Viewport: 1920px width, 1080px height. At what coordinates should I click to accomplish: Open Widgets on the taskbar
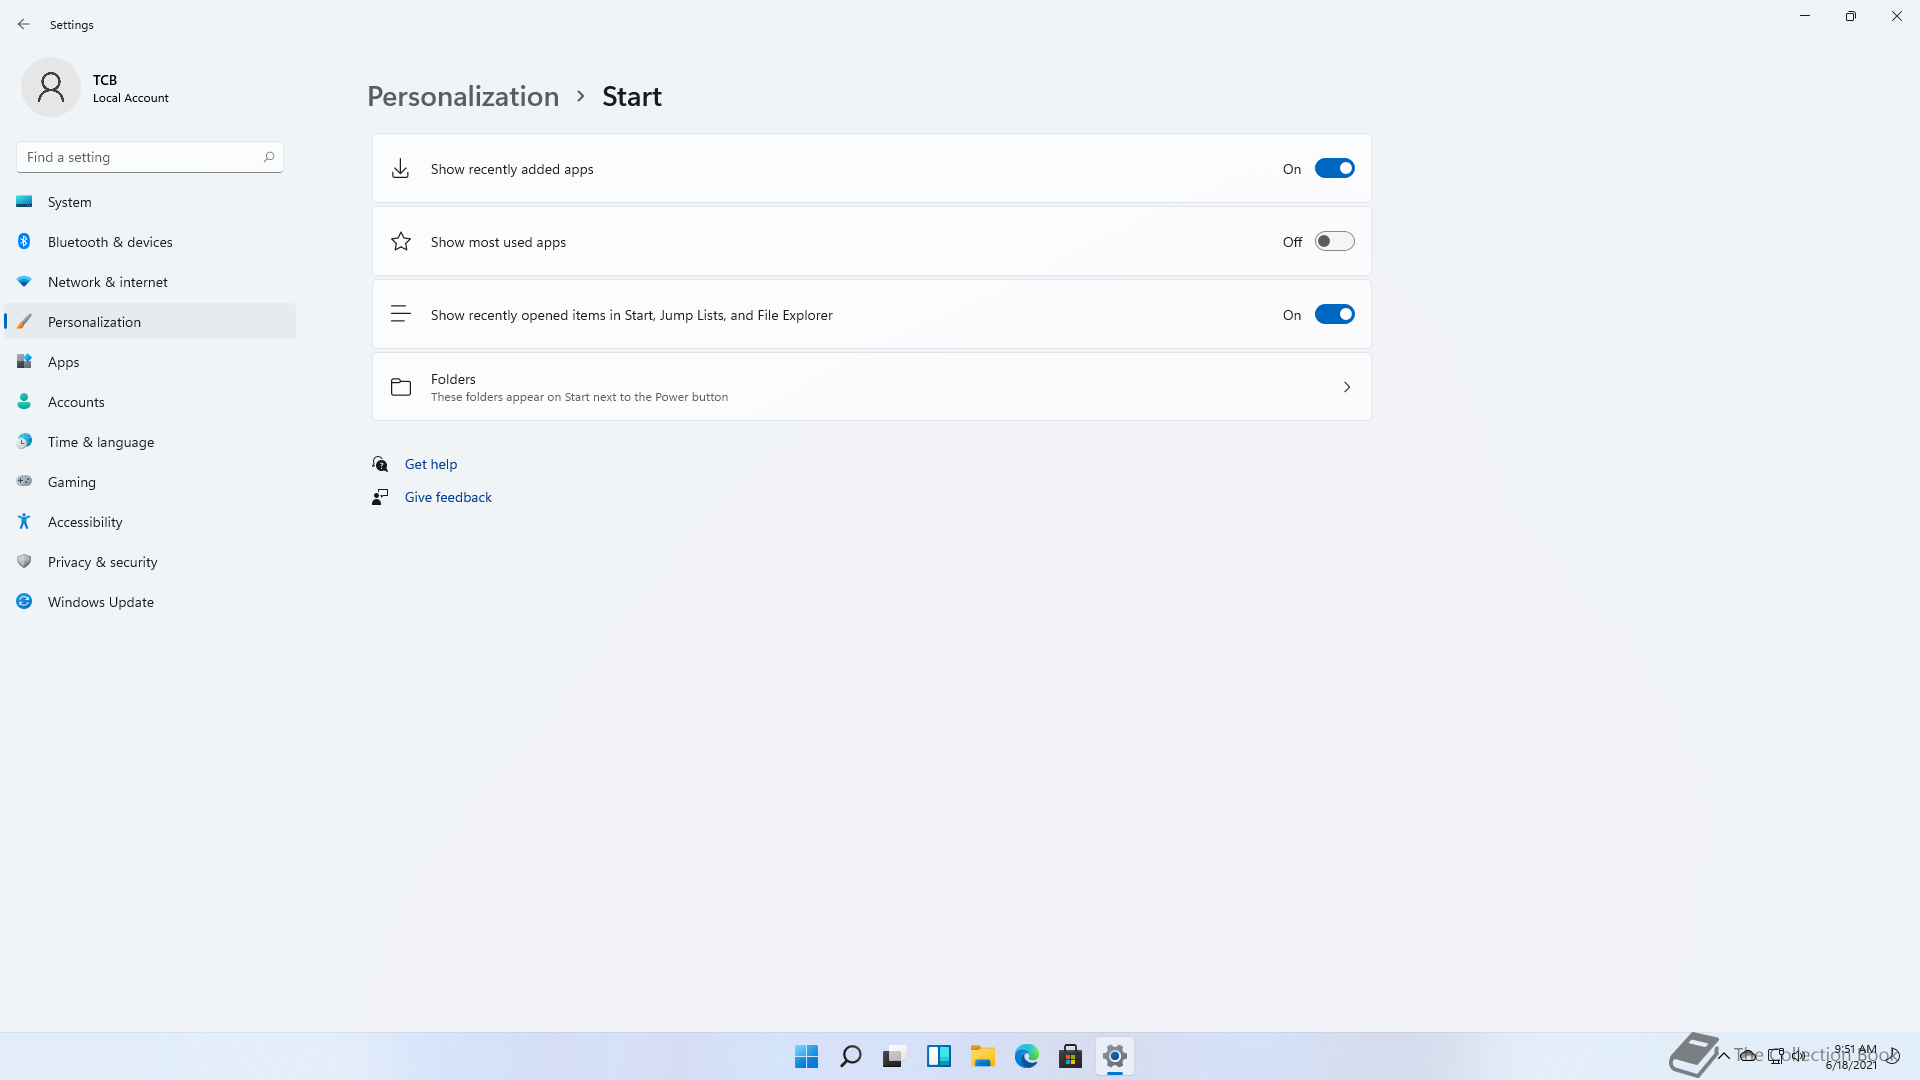coord(939,1056)
